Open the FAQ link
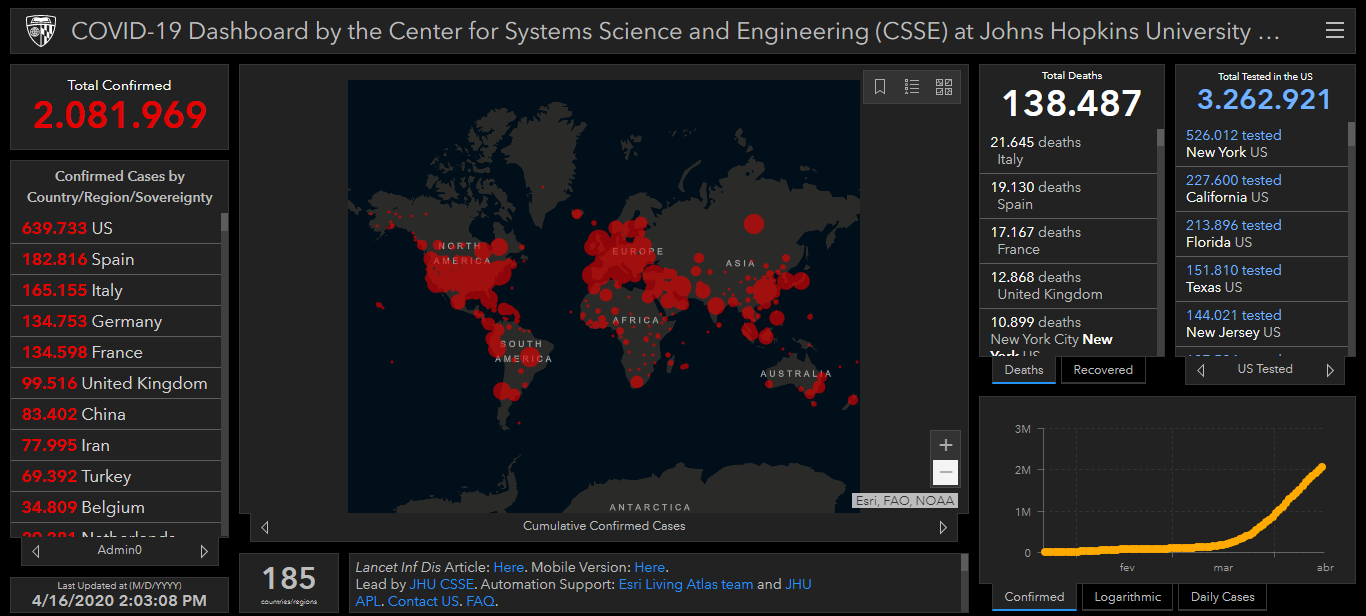1366x616 pixels. point(480,601)
